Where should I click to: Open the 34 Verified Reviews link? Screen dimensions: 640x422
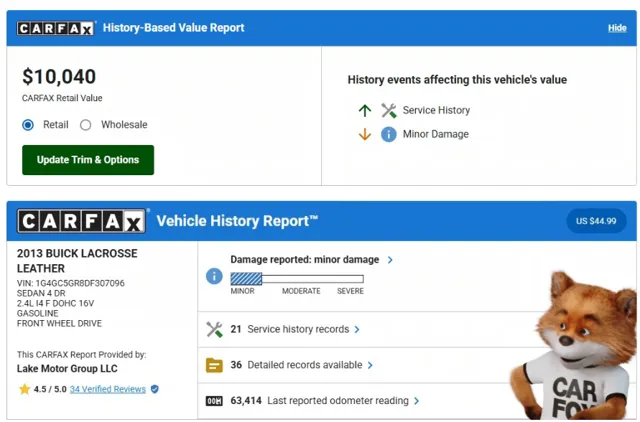pyautogui.click(x=107, y=389)
